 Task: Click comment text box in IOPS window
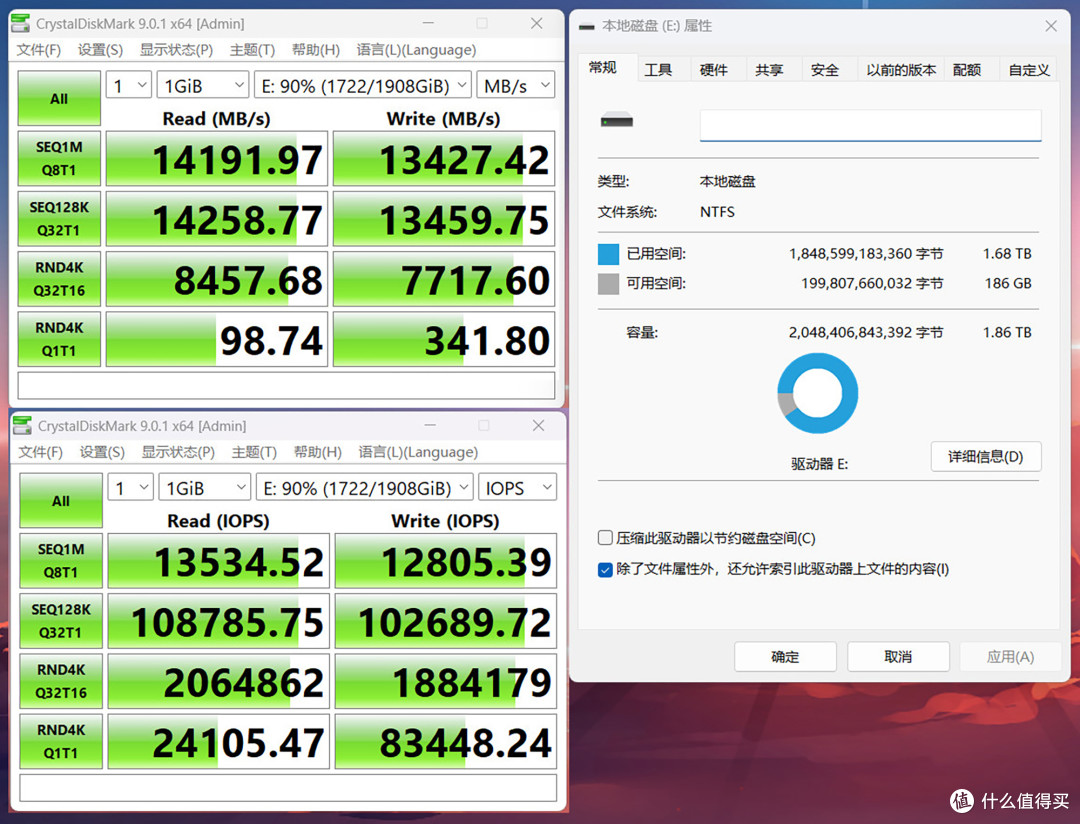288,787
